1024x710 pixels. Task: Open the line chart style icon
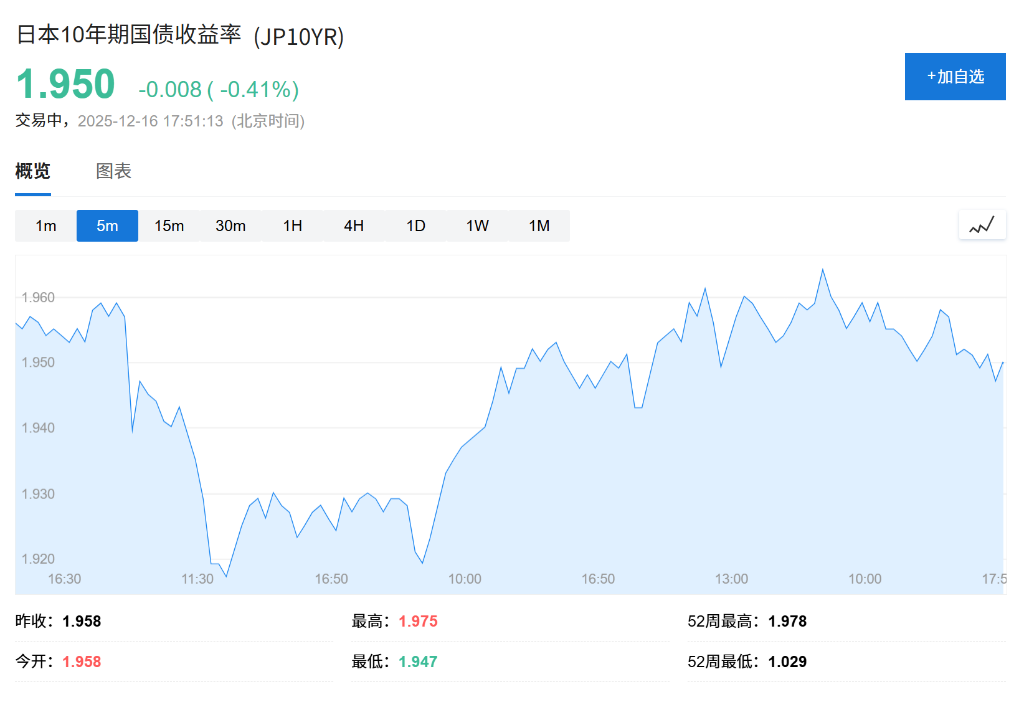pyautogui.click(x=981, y=225)
